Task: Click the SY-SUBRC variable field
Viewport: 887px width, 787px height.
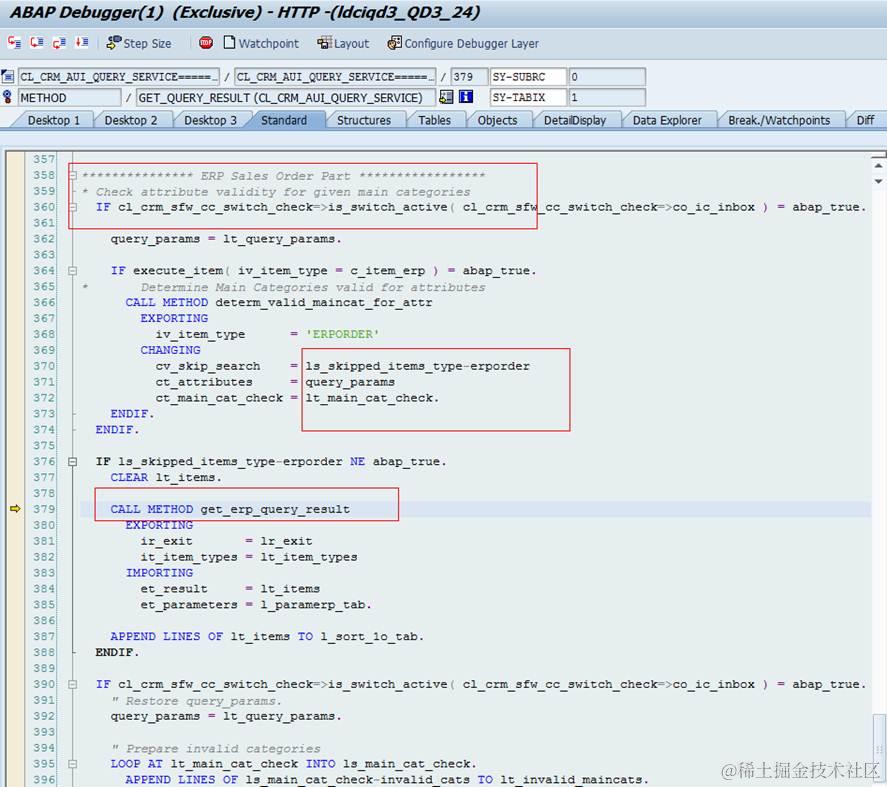Action: (x=528, y=76)
